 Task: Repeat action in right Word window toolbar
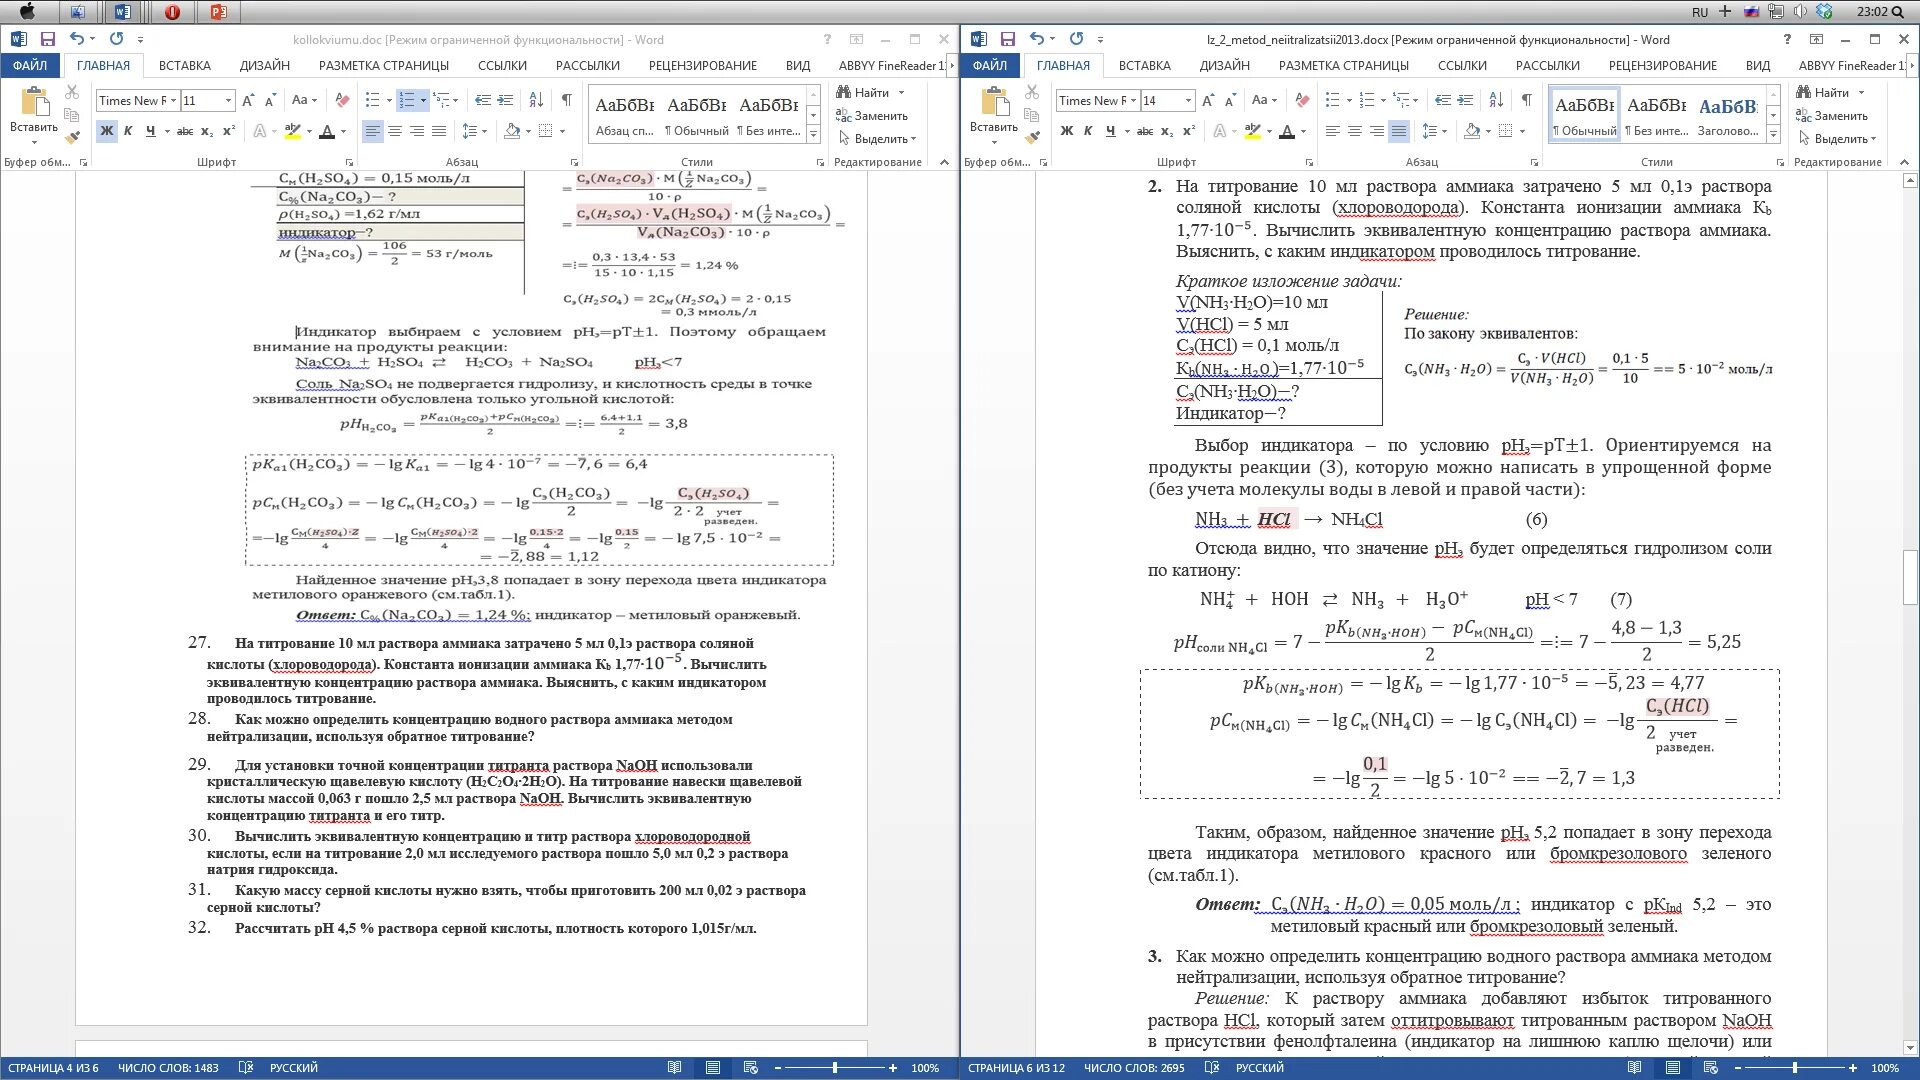pyautogui.click(x=1076, y=39)
